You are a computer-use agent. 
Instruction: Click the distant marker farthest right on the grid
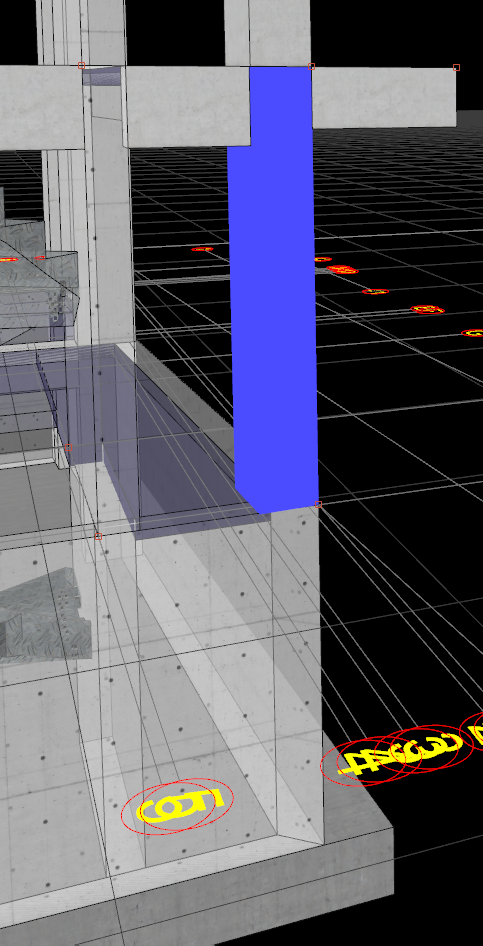[x=473, y=333]
